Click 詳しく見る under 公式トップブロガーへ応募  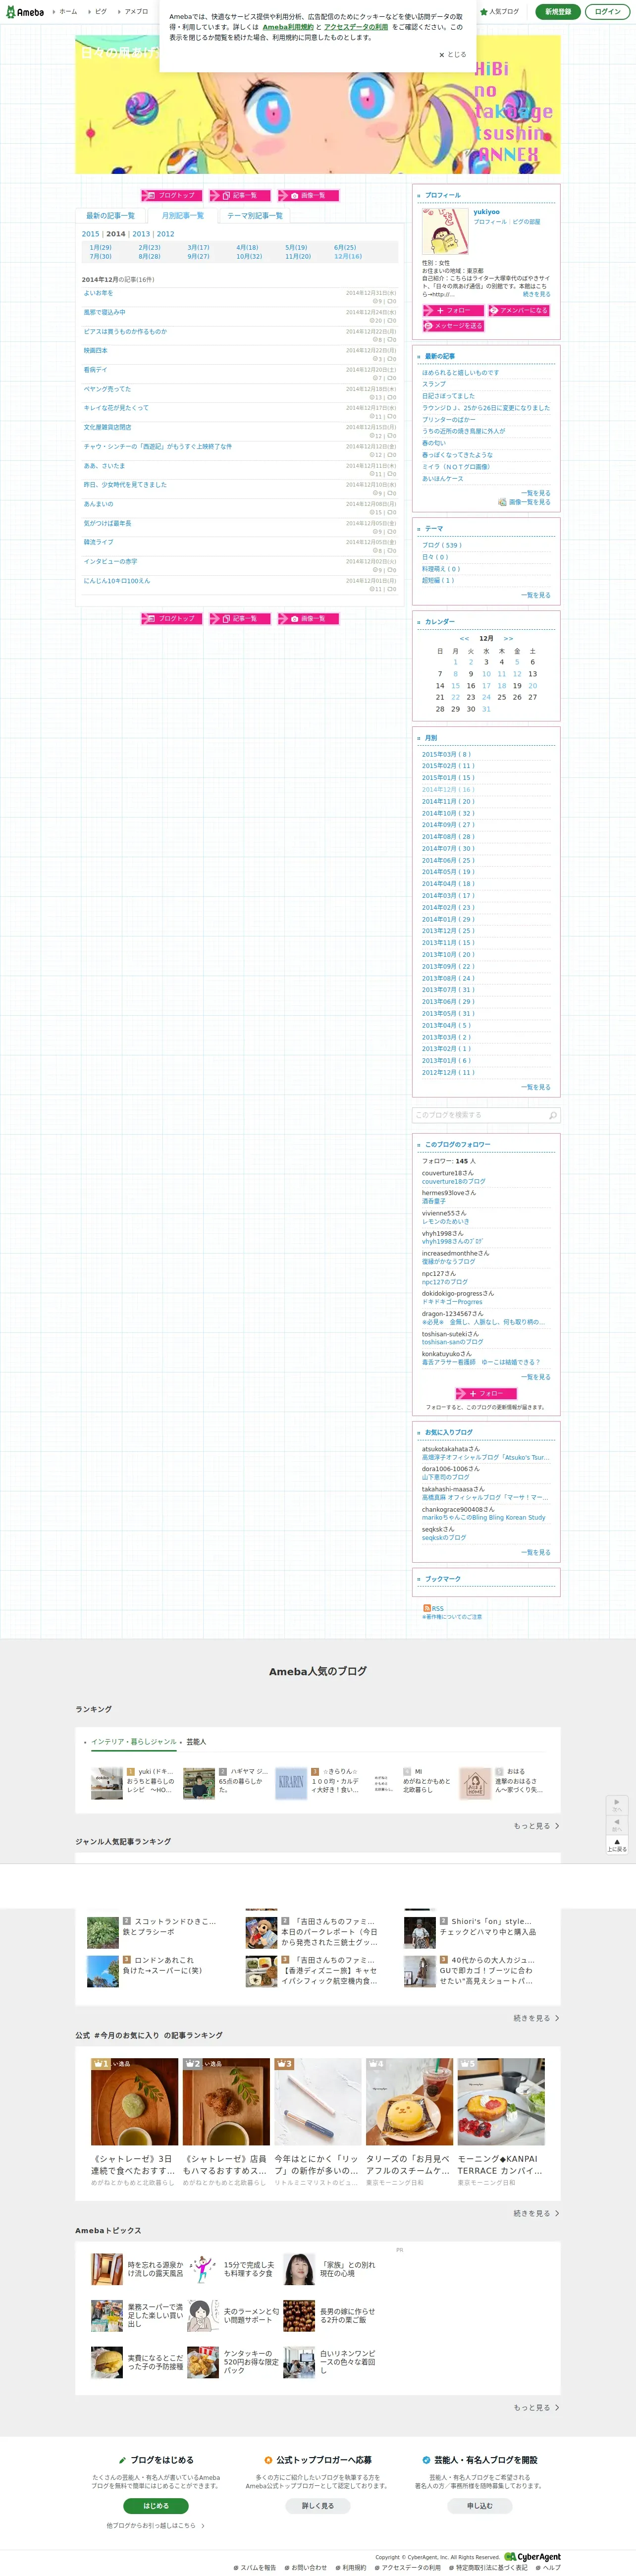tap(318, 2506)
